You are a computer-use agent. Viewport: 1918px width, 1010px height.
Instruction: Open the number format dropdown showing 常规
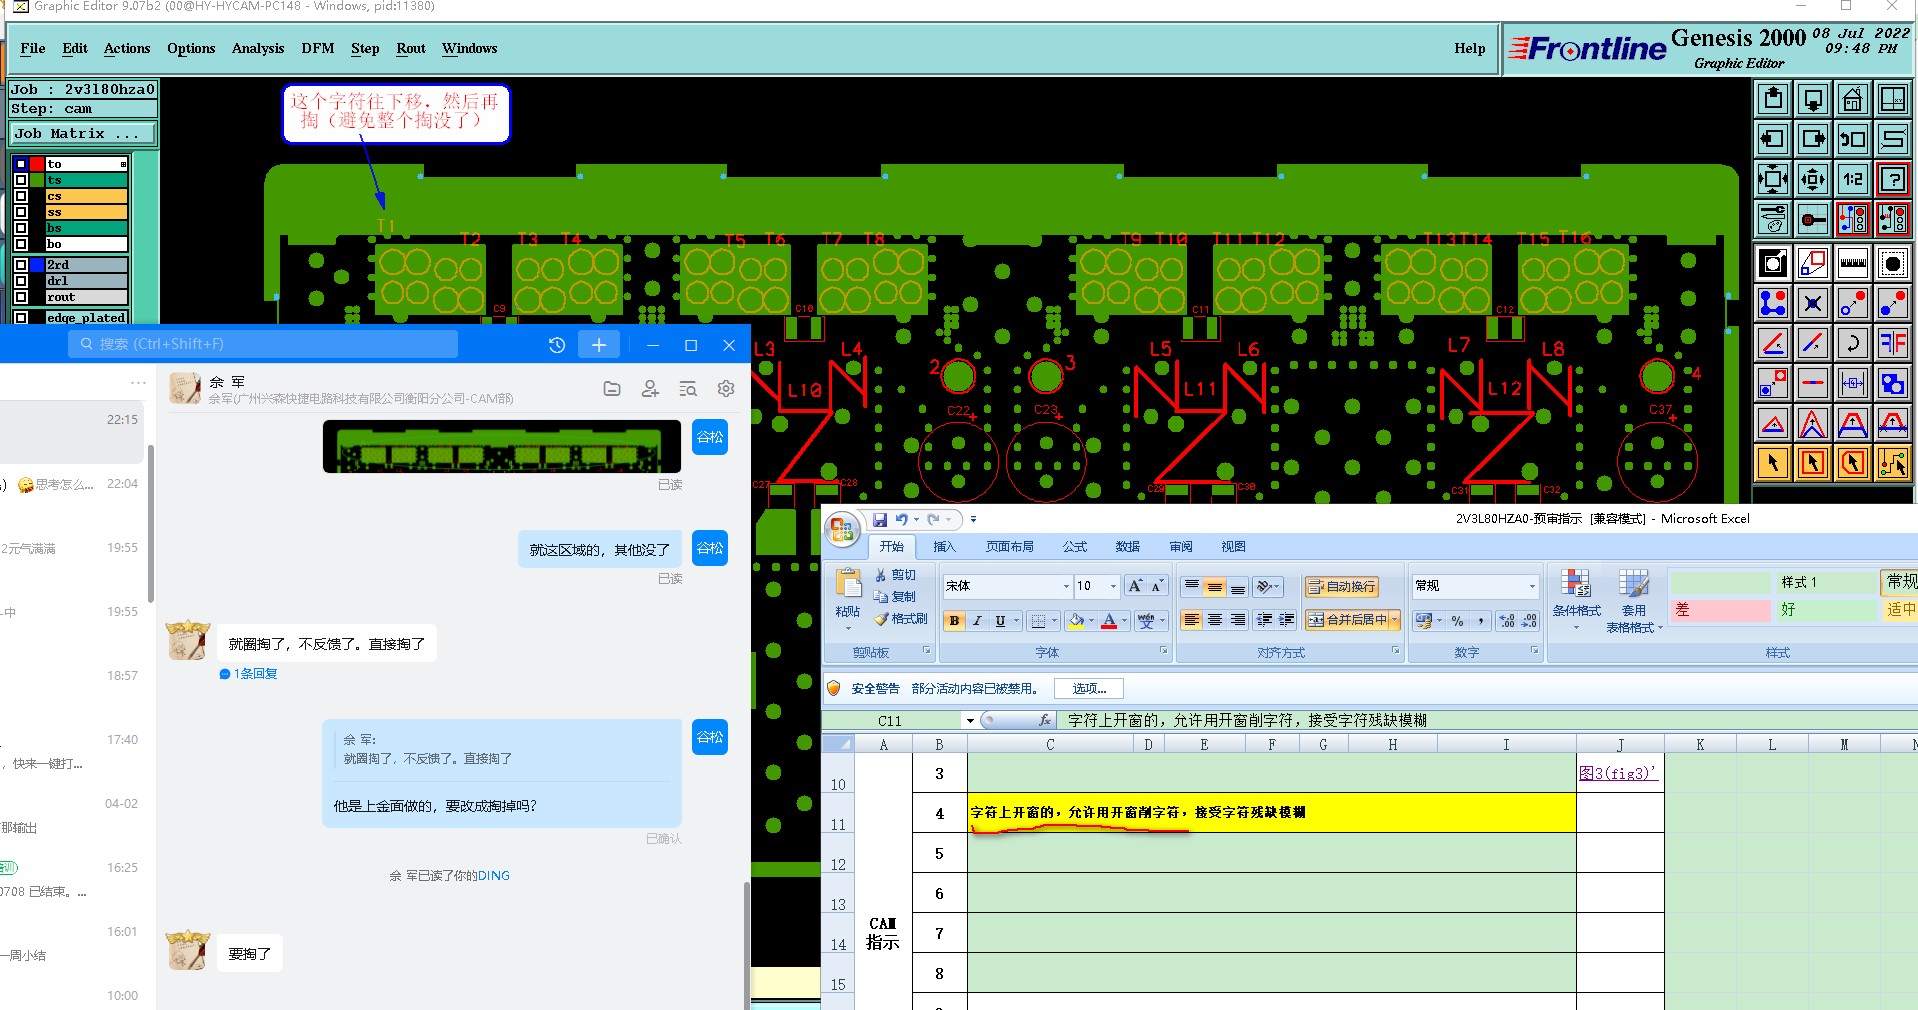tap(1532, 586)
